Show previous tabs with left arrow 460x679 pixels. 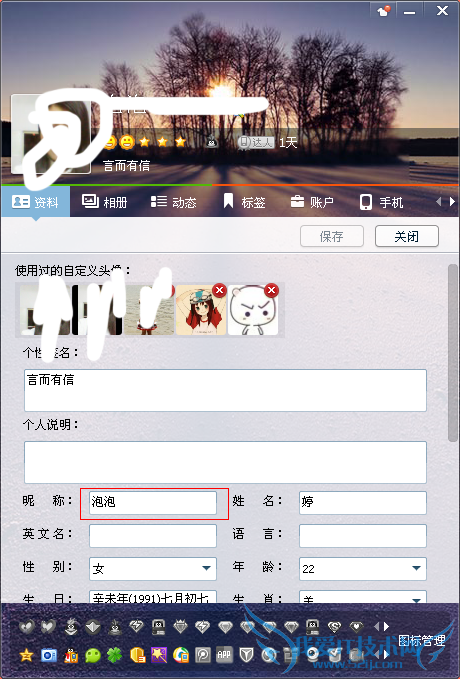438,202
